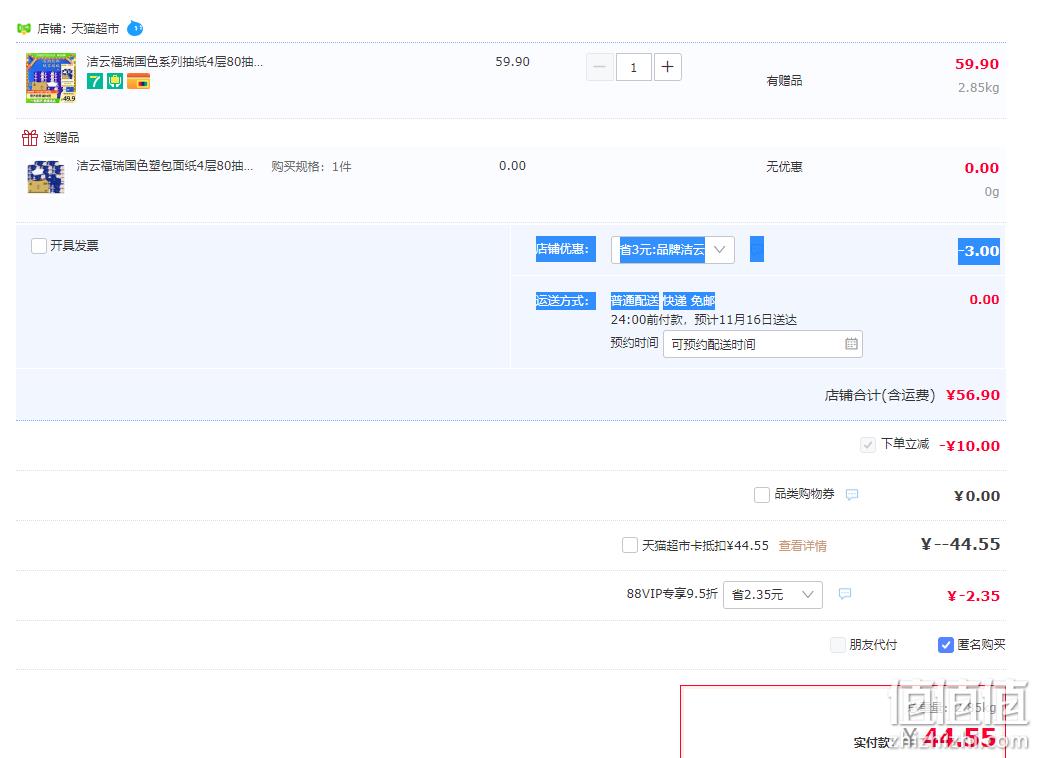Open the 88VIP 省2.35元 dropdown
This screenshot has height=758, width=1038.
coord(773,594)
